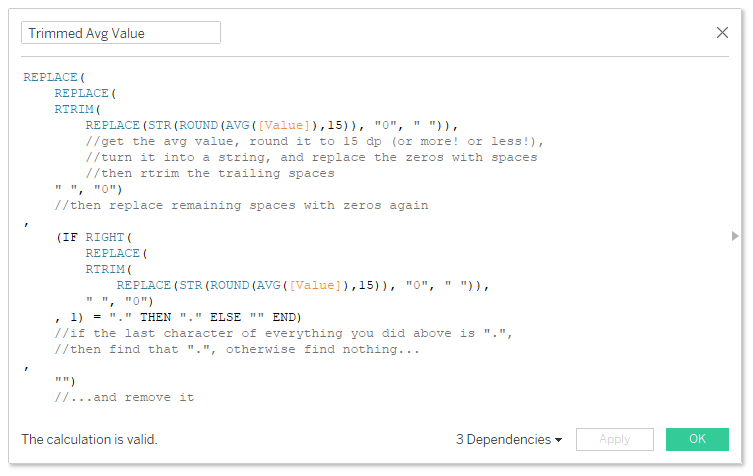
Task: Click the Apply button
Action: (x=615, y=439)
